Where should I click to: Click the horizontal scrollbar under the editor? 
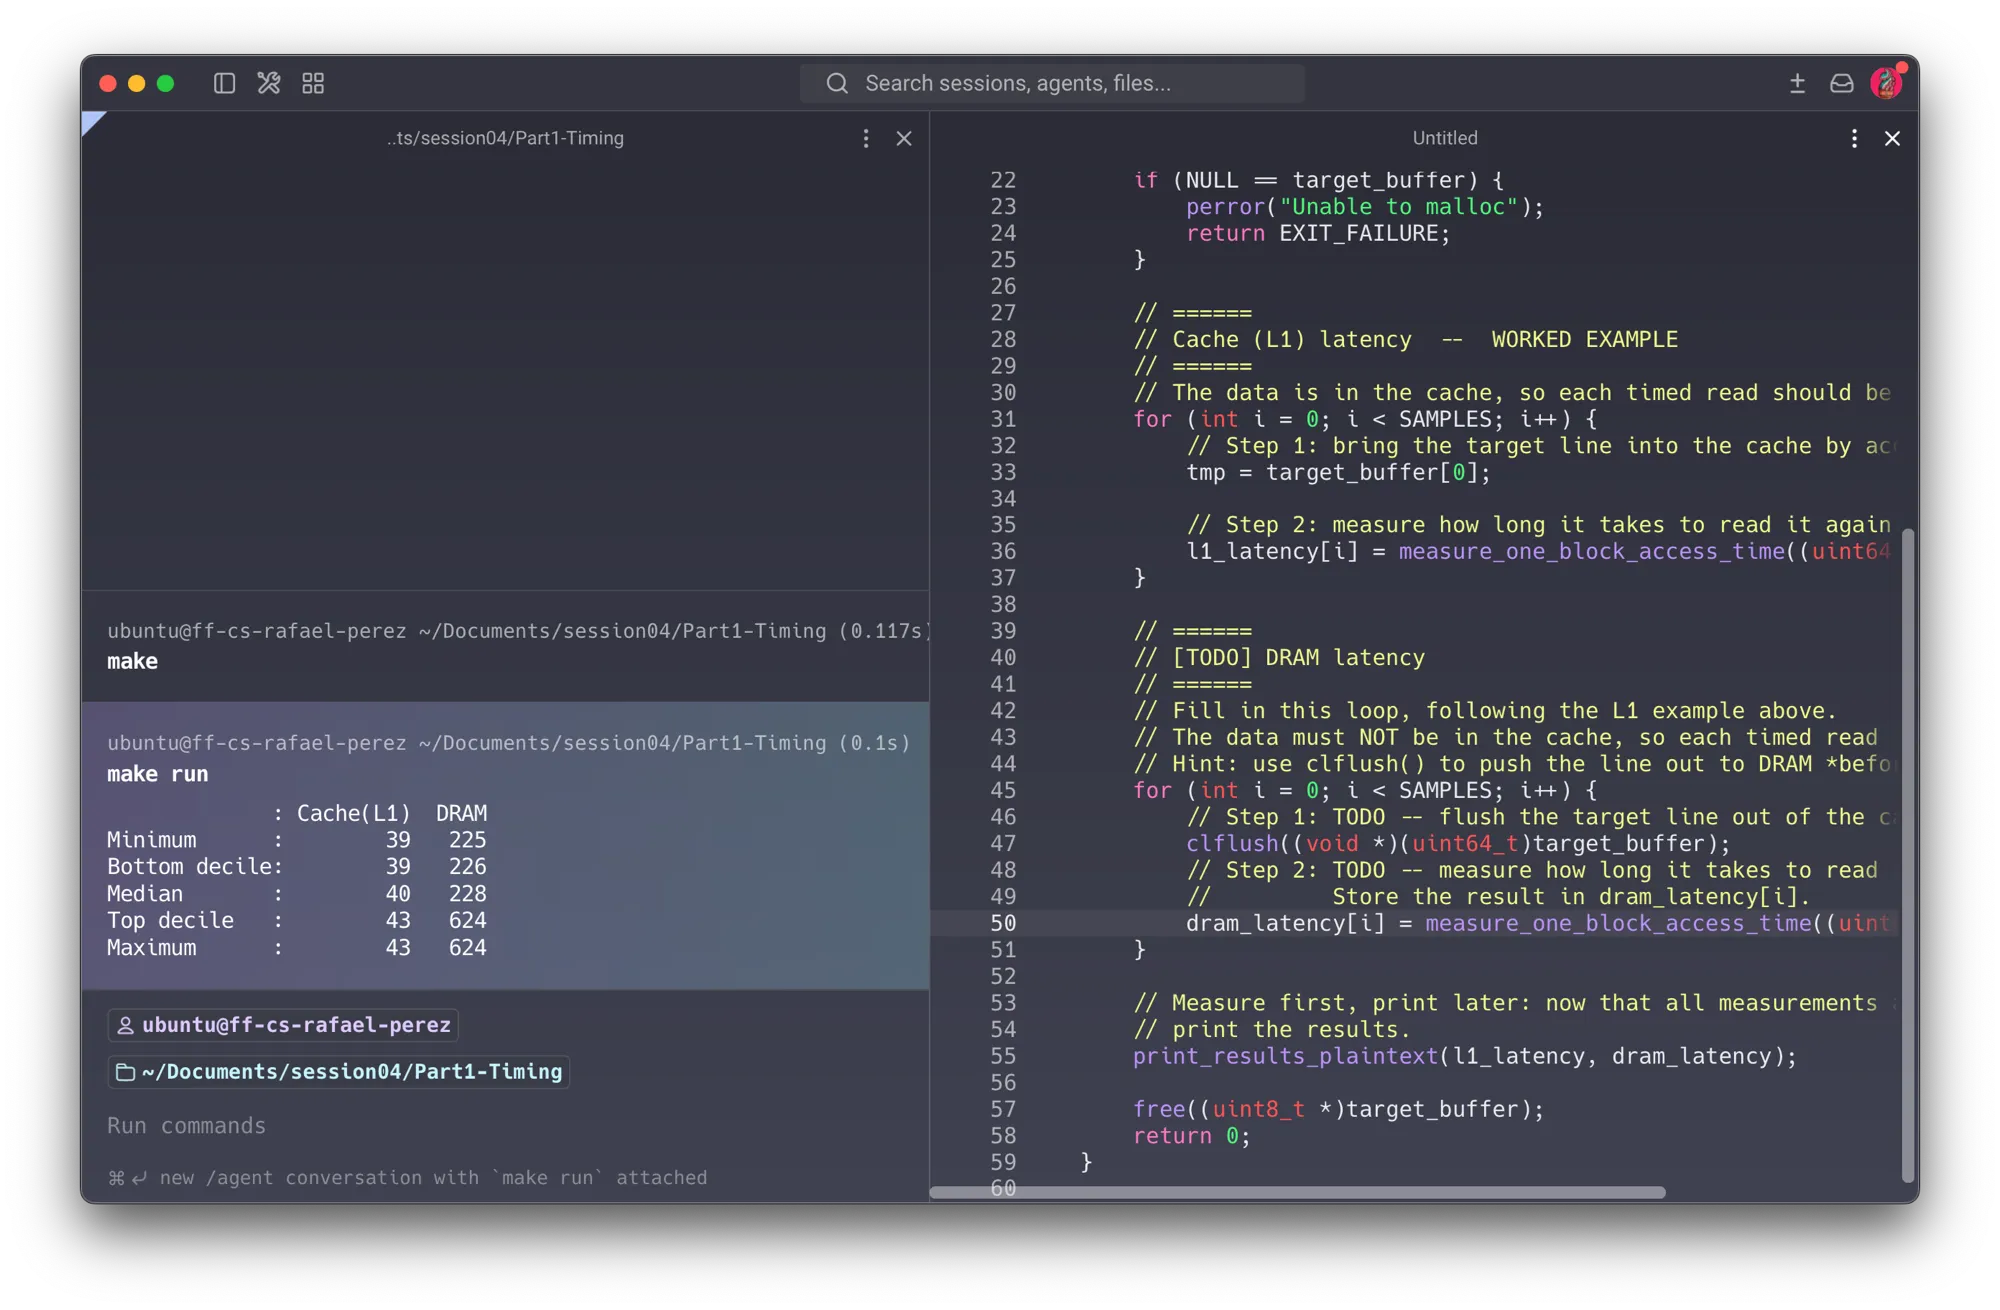click(1297, 1192)
